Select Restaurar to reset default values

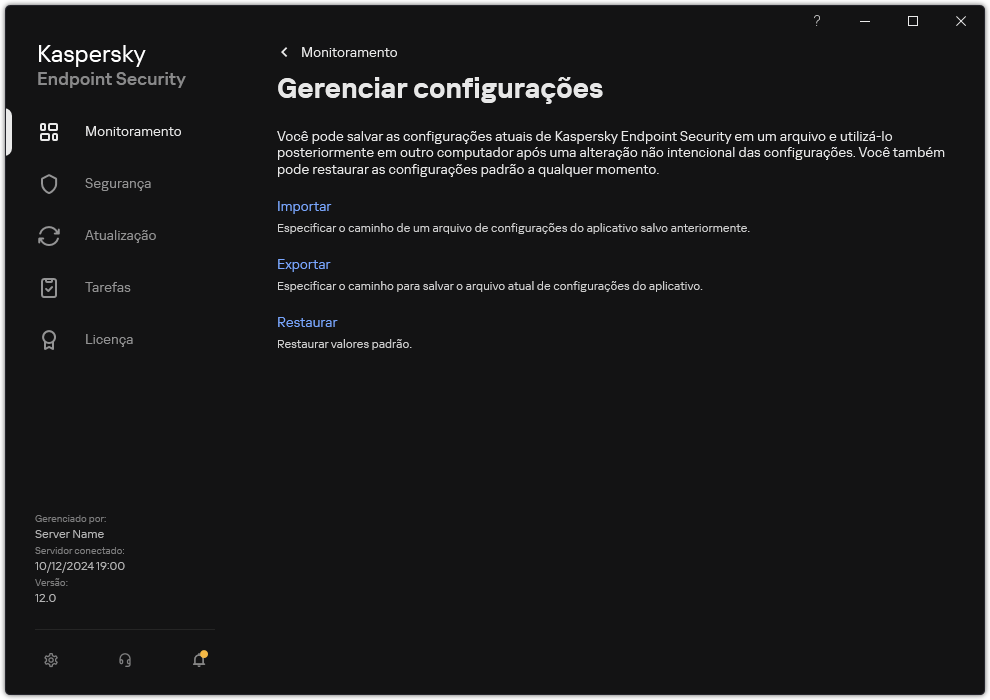[x=307, y=322]
